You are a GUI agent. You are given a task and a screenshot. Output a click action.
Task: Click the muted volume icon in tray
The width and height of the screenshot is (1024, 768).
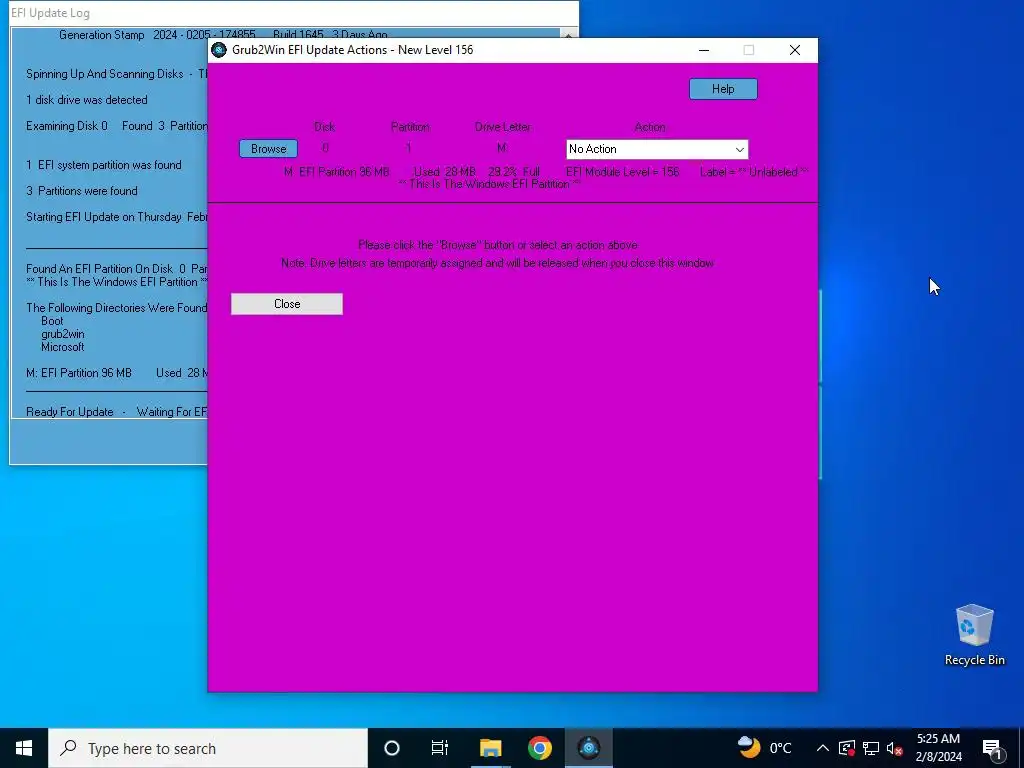(895, 748)
